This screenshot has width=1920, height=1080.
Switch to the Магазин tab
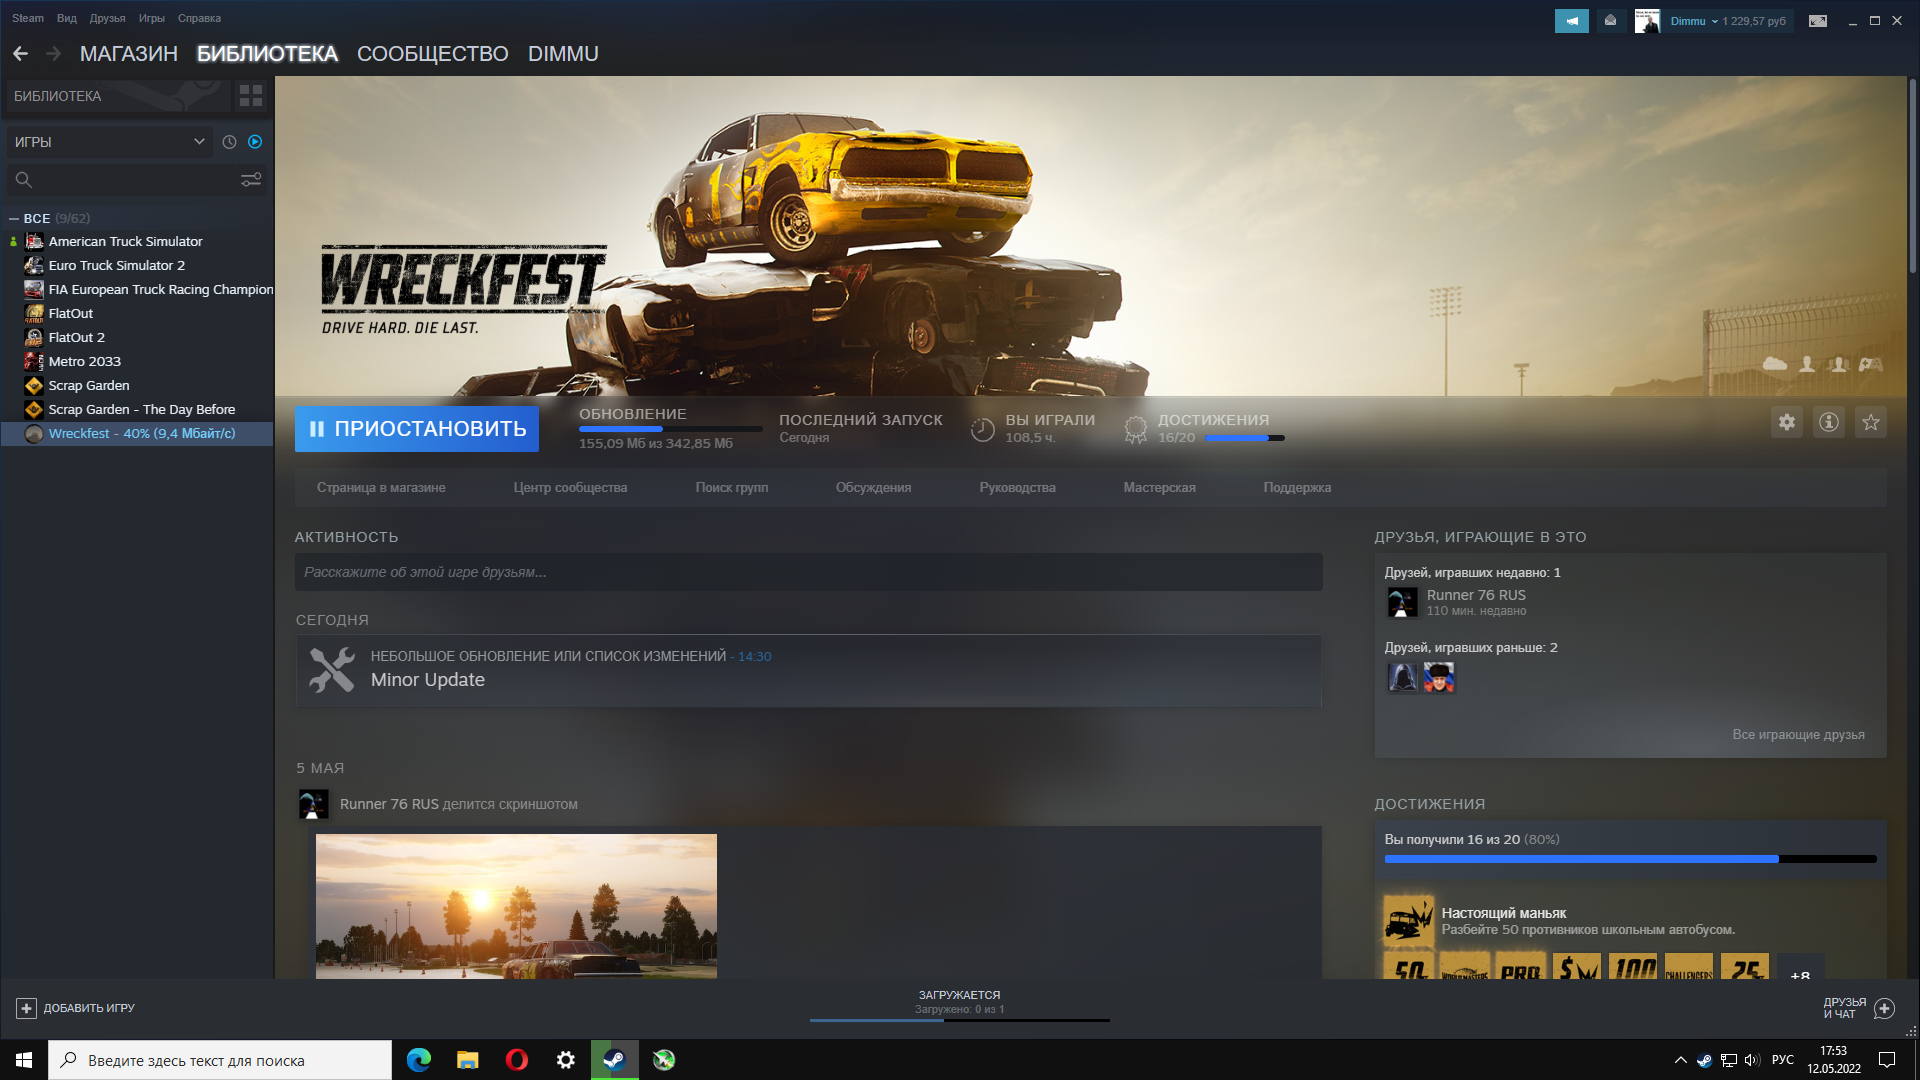128,54
